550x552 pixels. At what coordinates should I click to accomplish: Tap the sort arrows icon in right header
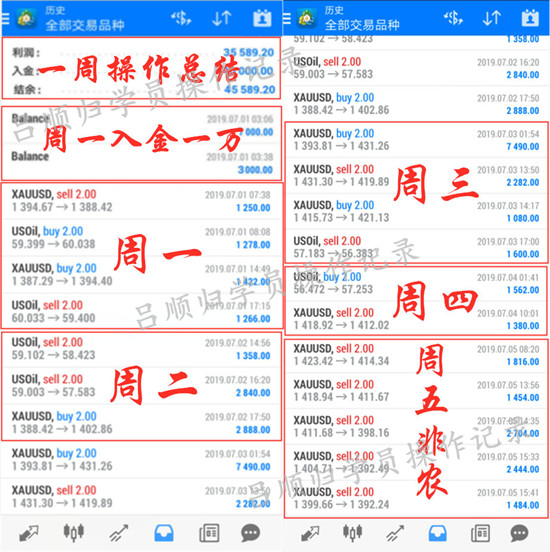(492, 18)
